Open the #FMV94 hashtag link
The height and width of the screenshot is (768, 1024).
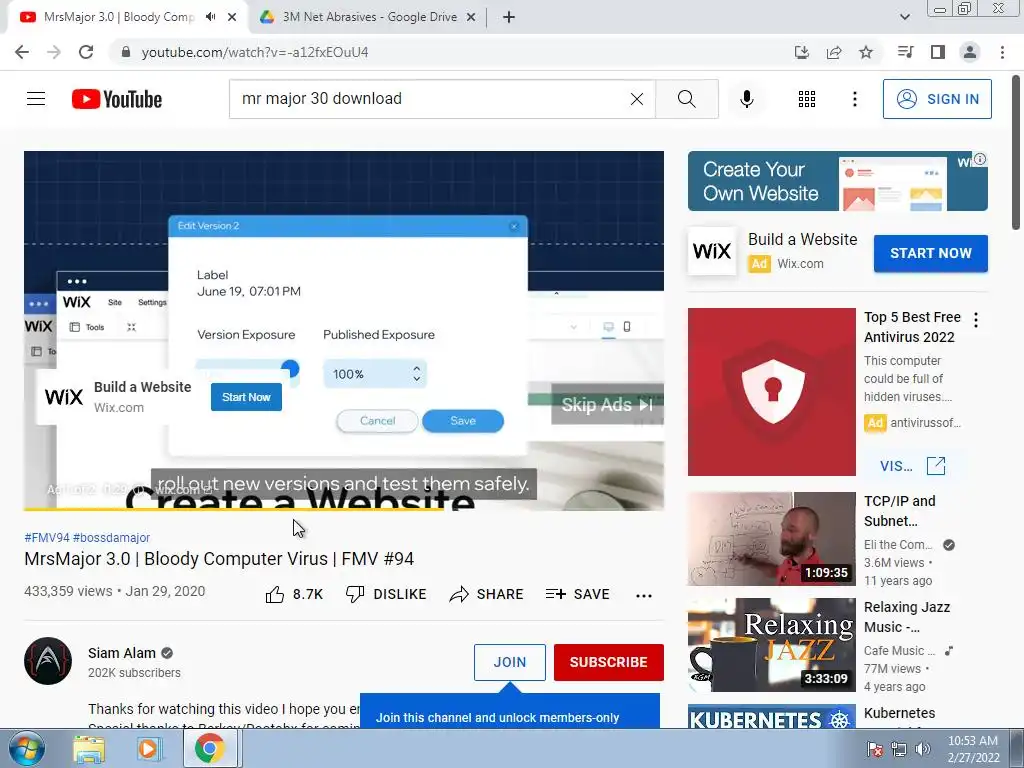click(46, 537)
